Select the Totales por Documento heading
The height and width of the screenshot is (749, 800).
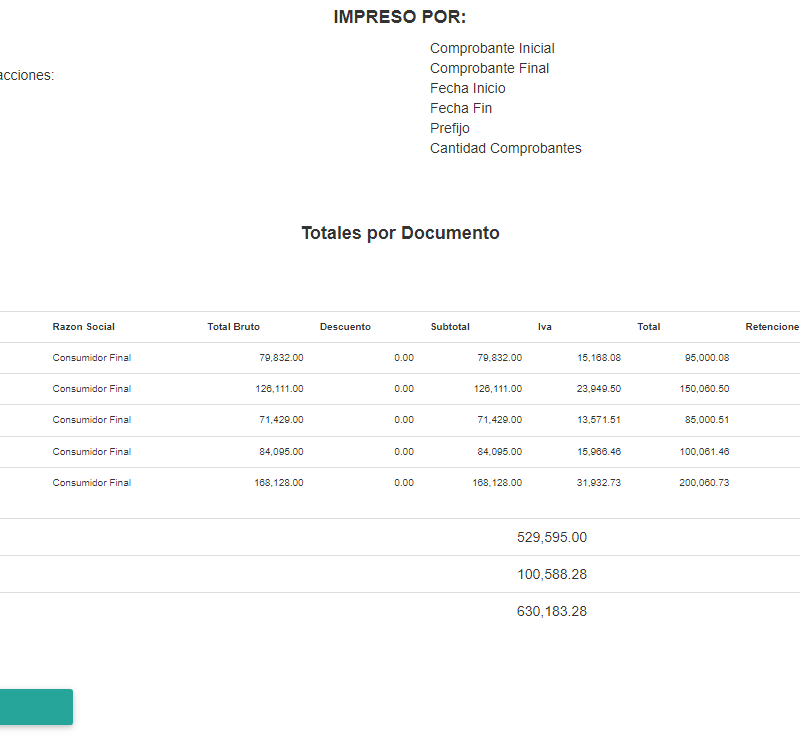coord(400,233)
